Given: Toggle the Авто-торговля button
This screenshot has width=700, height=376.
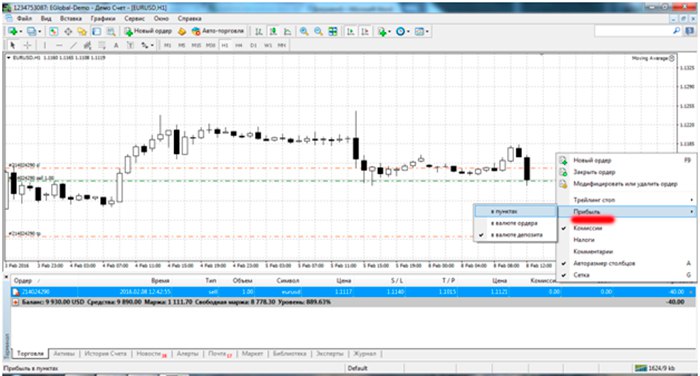Looking at the screenshot, I should pos(218,31).
